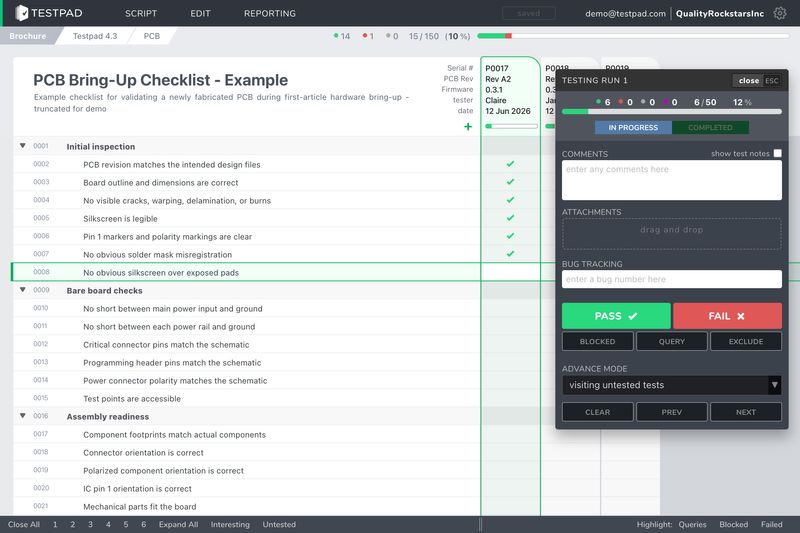This screenshot has height=533, width=800.
Task: Mark test as QUERY
Action: point(671,341)
